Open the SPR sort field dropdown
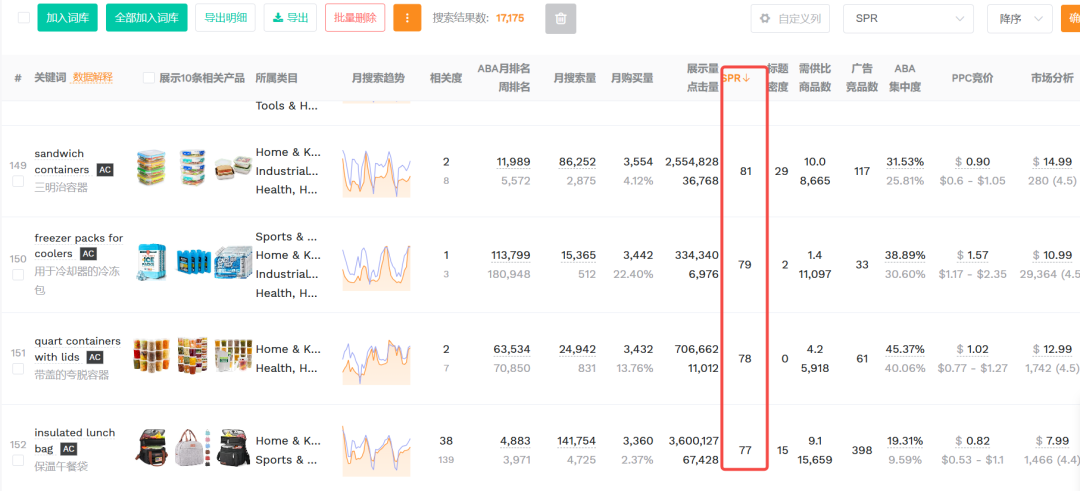This screenshot has width=1080, height=491. pyautogui.click(x=908, y=18)
